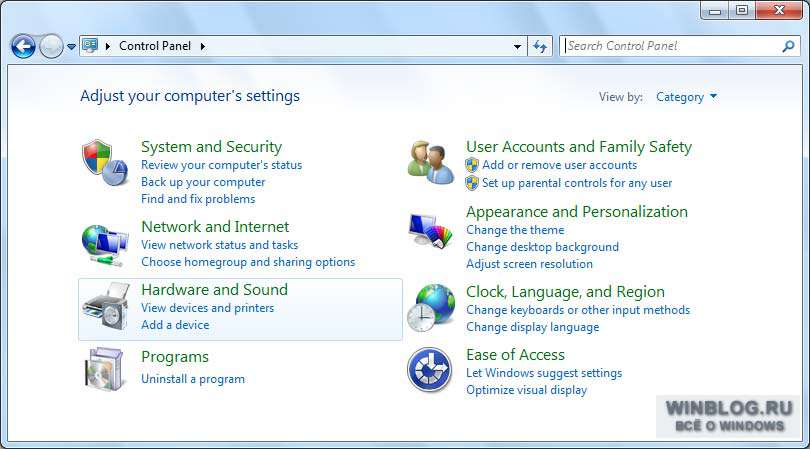Click Add a device link
Screen dimensions: 810x449
pyautogui.click(x=175, y=325)
